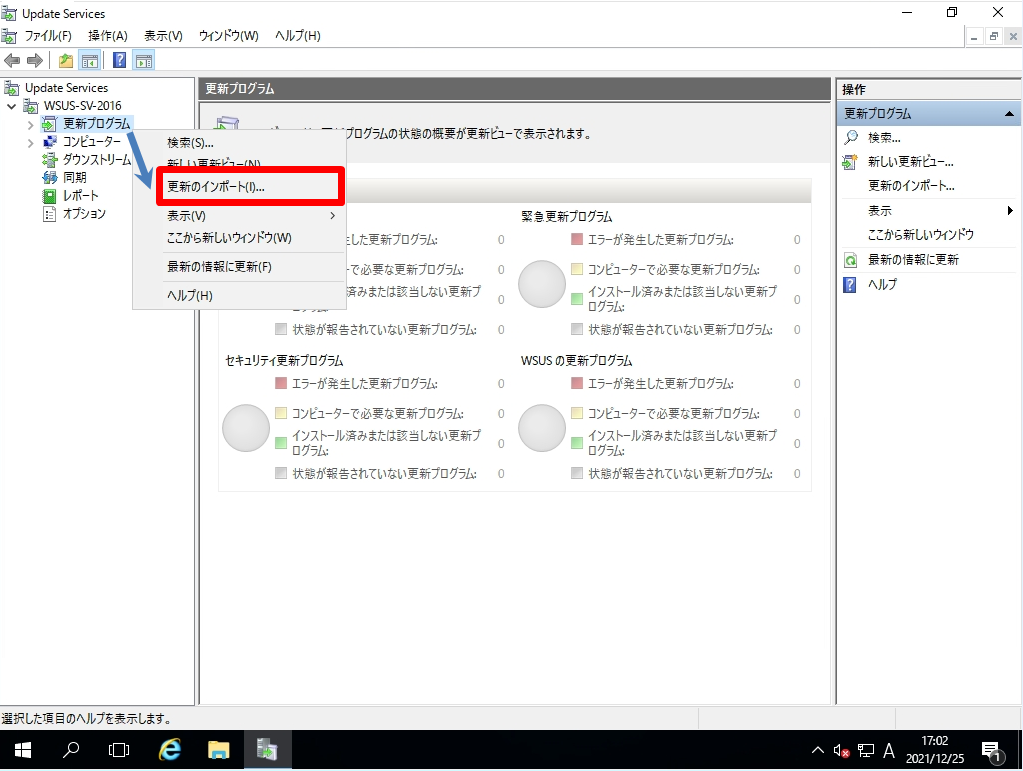1023x771 pixels.
Task: Click the 緊急更新プログラム section heading
Action: point(566,217)
